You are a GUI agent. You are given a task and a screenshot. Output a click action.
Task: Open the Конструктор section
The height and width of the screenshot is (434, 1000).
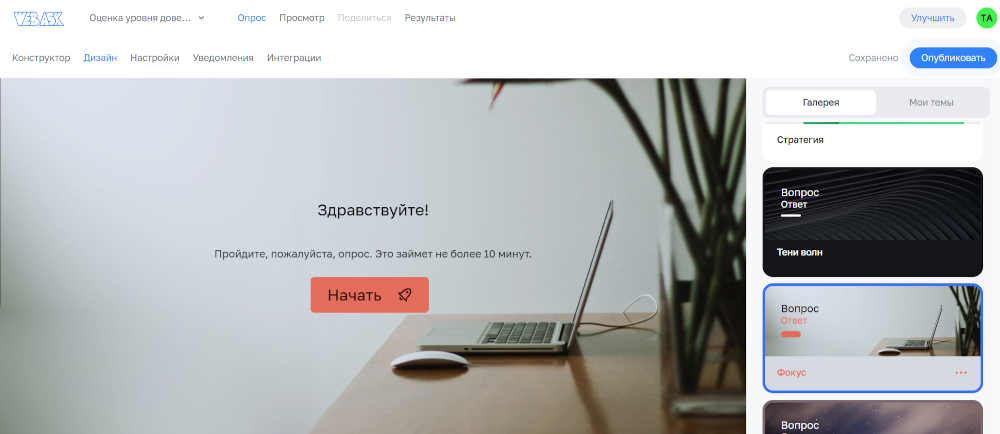point(41,57)
